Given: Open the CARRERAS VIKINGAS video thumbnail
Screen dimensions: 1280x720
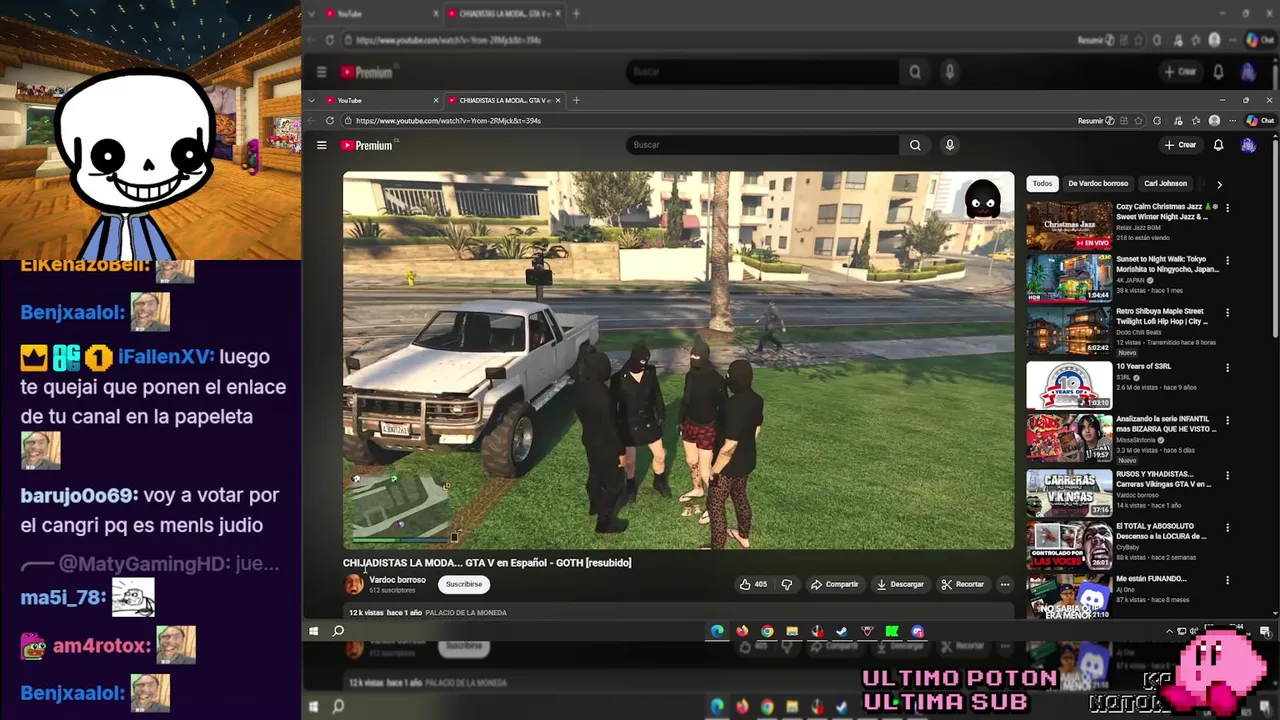Looking at the screenshot, I should (1069, 492).
